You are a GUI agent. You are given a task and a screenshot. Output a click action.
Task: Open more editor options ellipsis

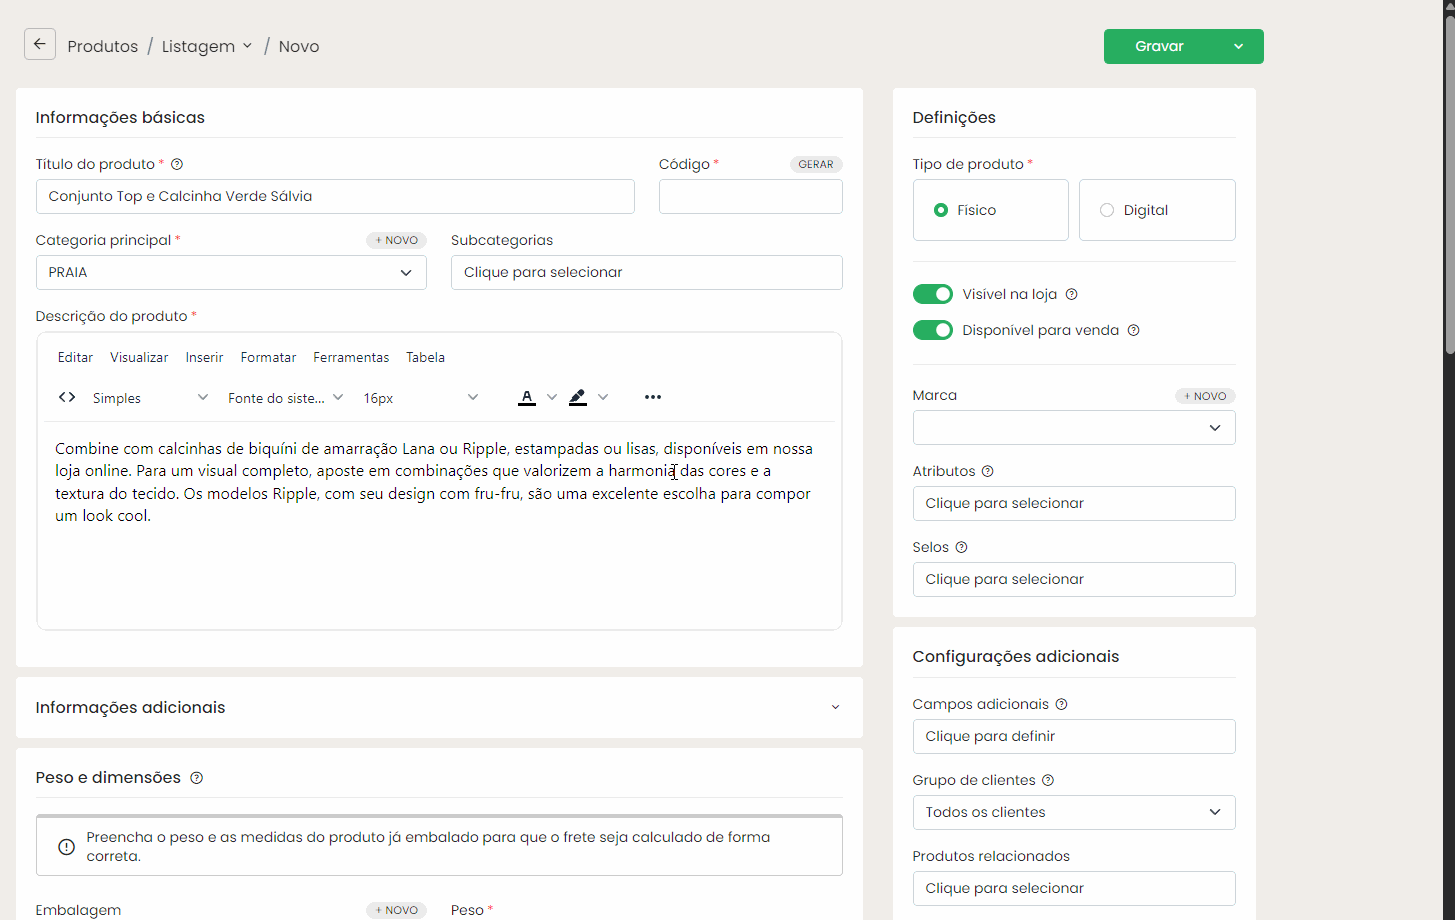(x=653, y=397)
